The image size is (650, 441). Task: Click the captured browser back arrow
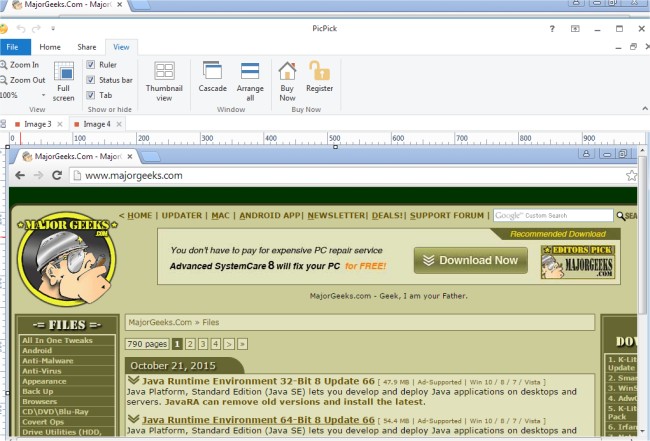click(20, 175)
